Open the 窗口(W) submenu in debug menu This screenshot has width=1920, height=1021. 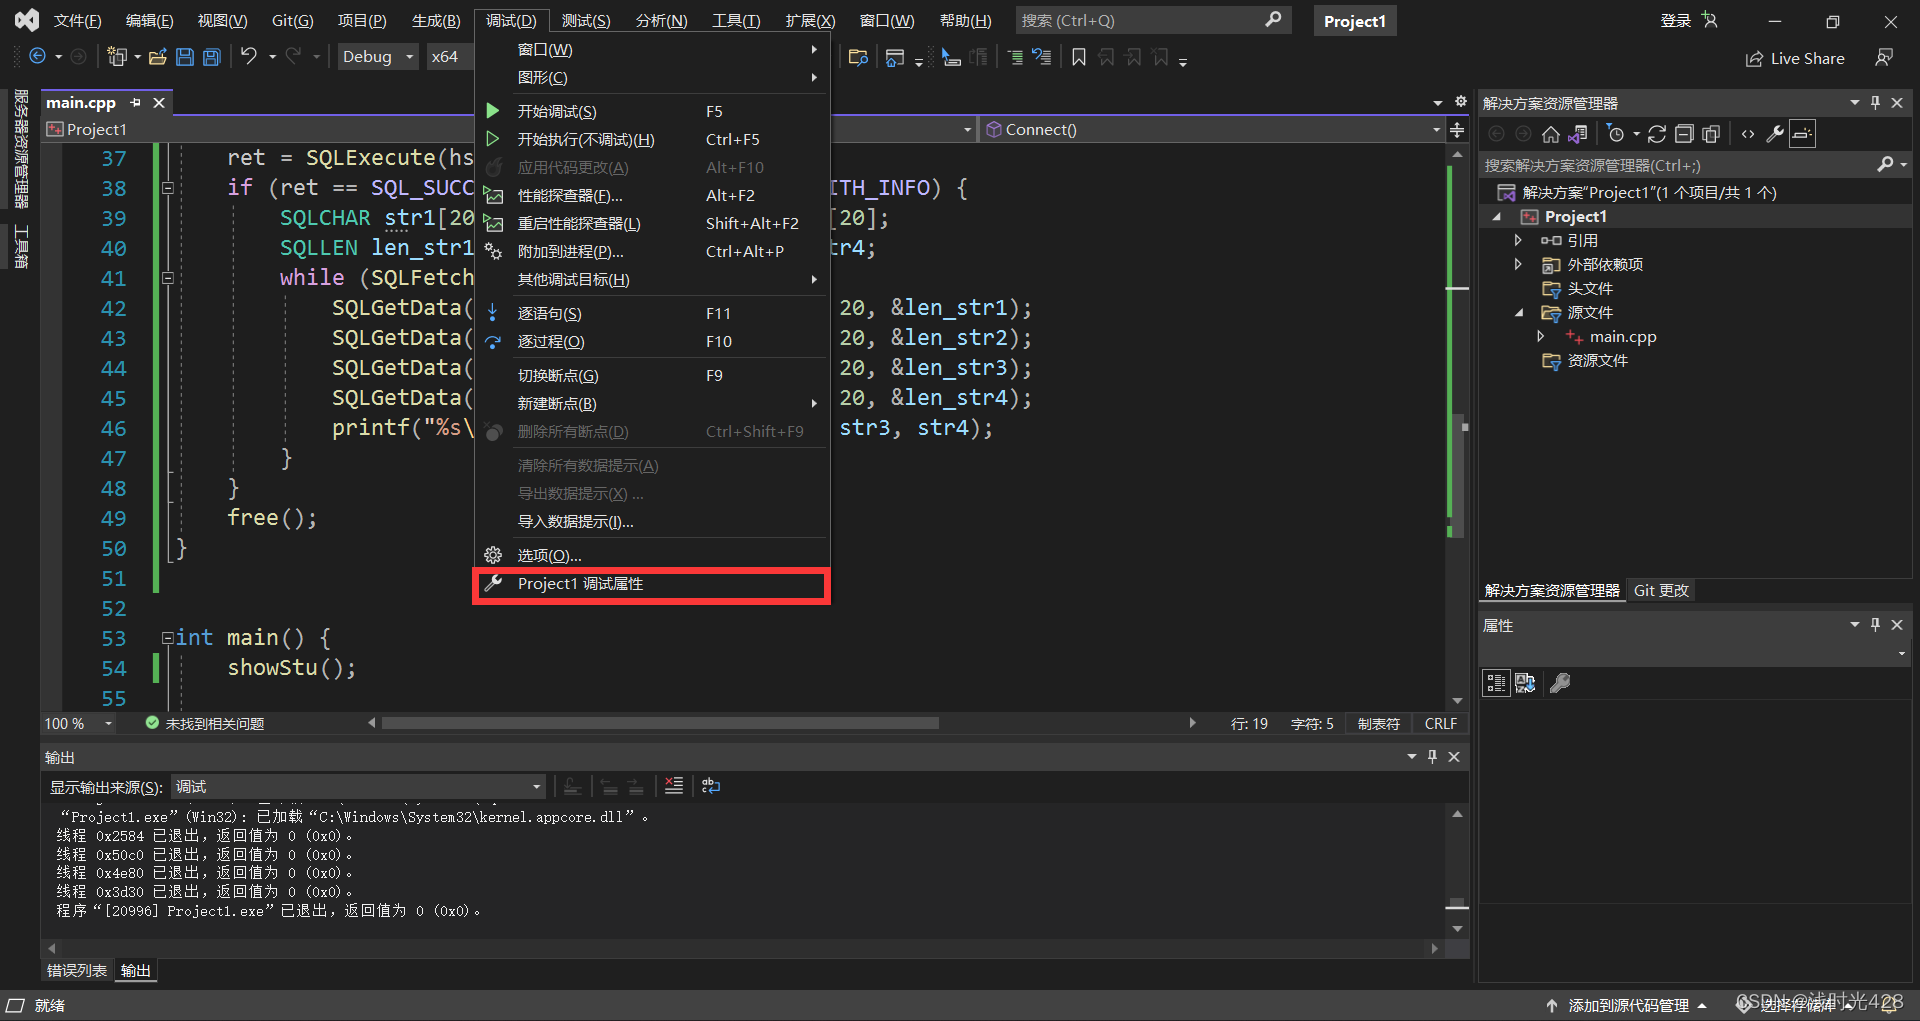[x=652, y=50]
